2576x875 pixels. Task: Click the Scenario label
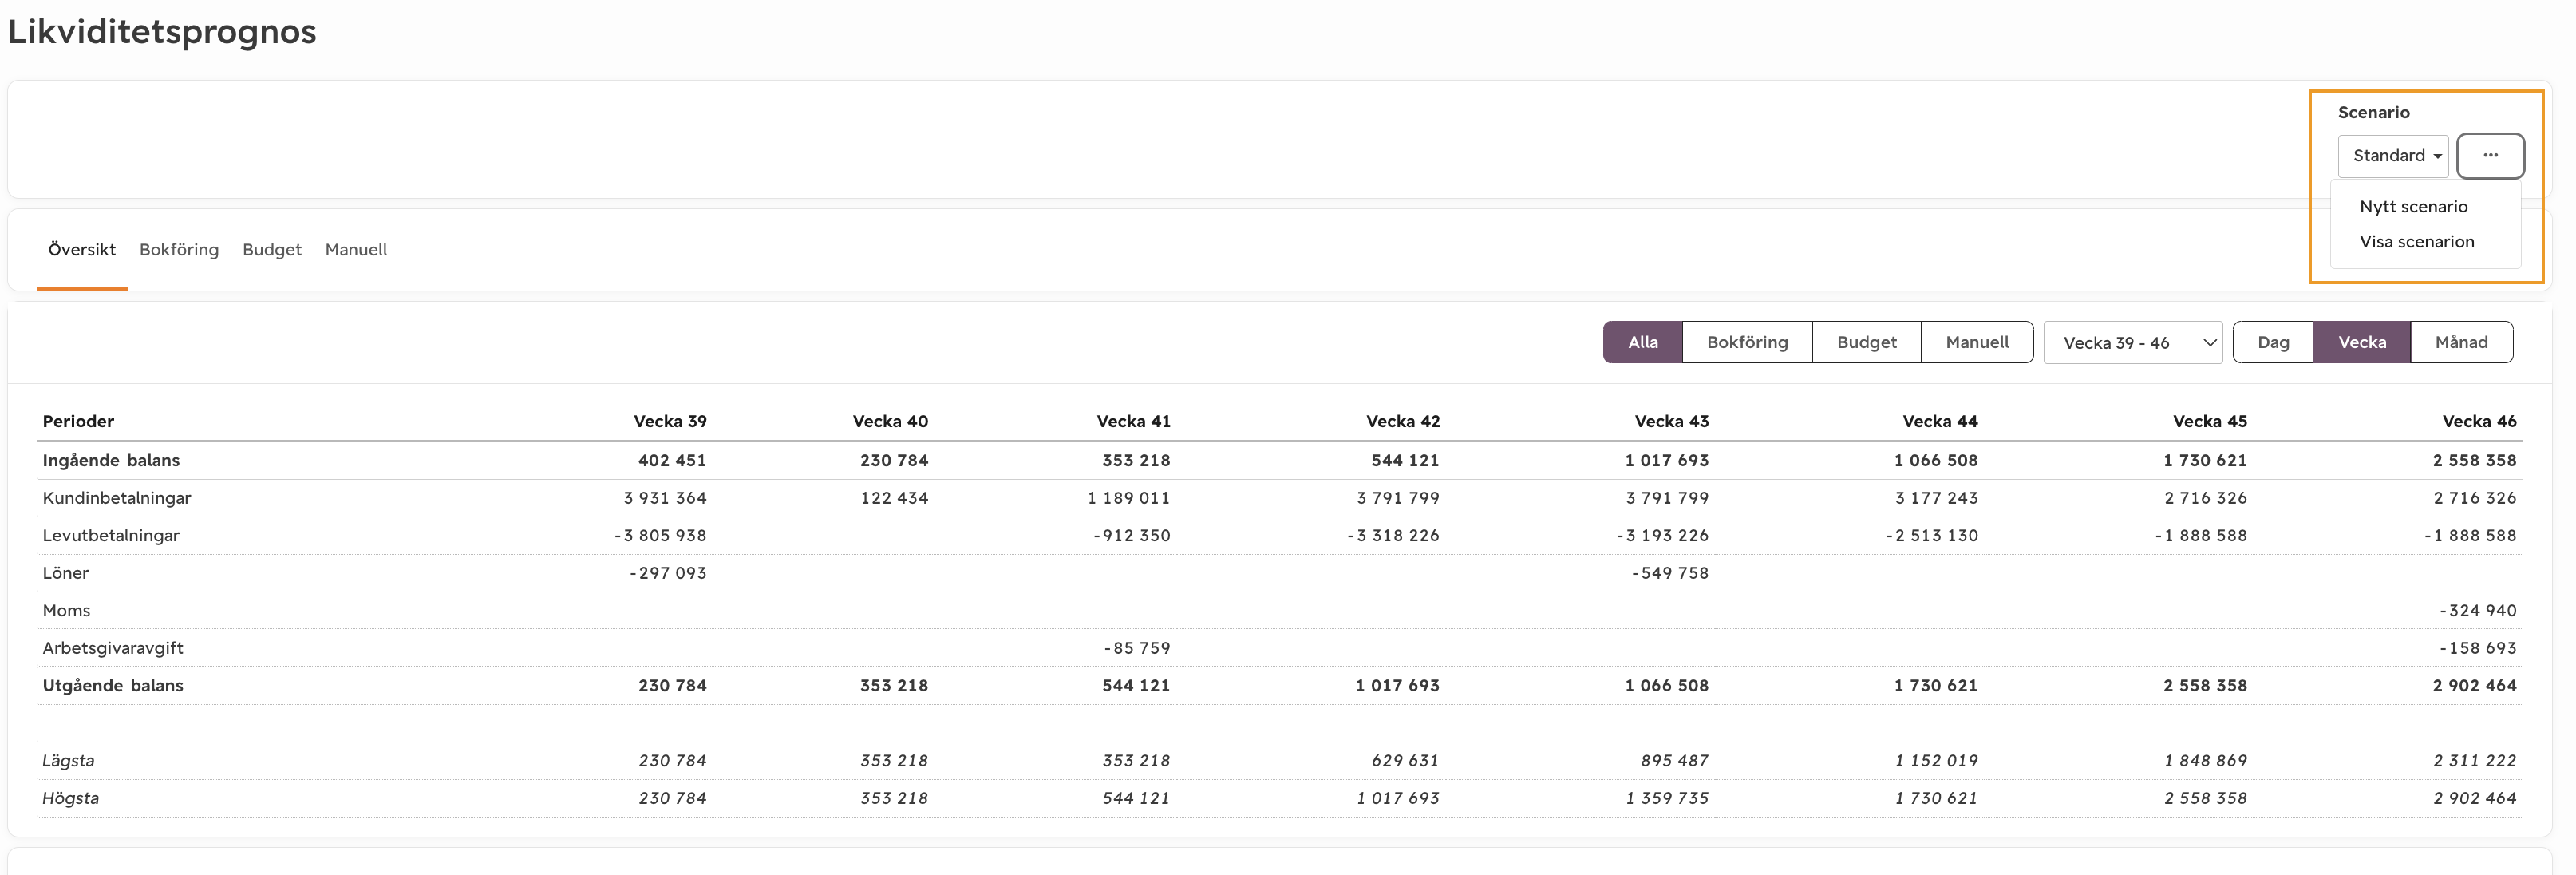point(2373,113)
